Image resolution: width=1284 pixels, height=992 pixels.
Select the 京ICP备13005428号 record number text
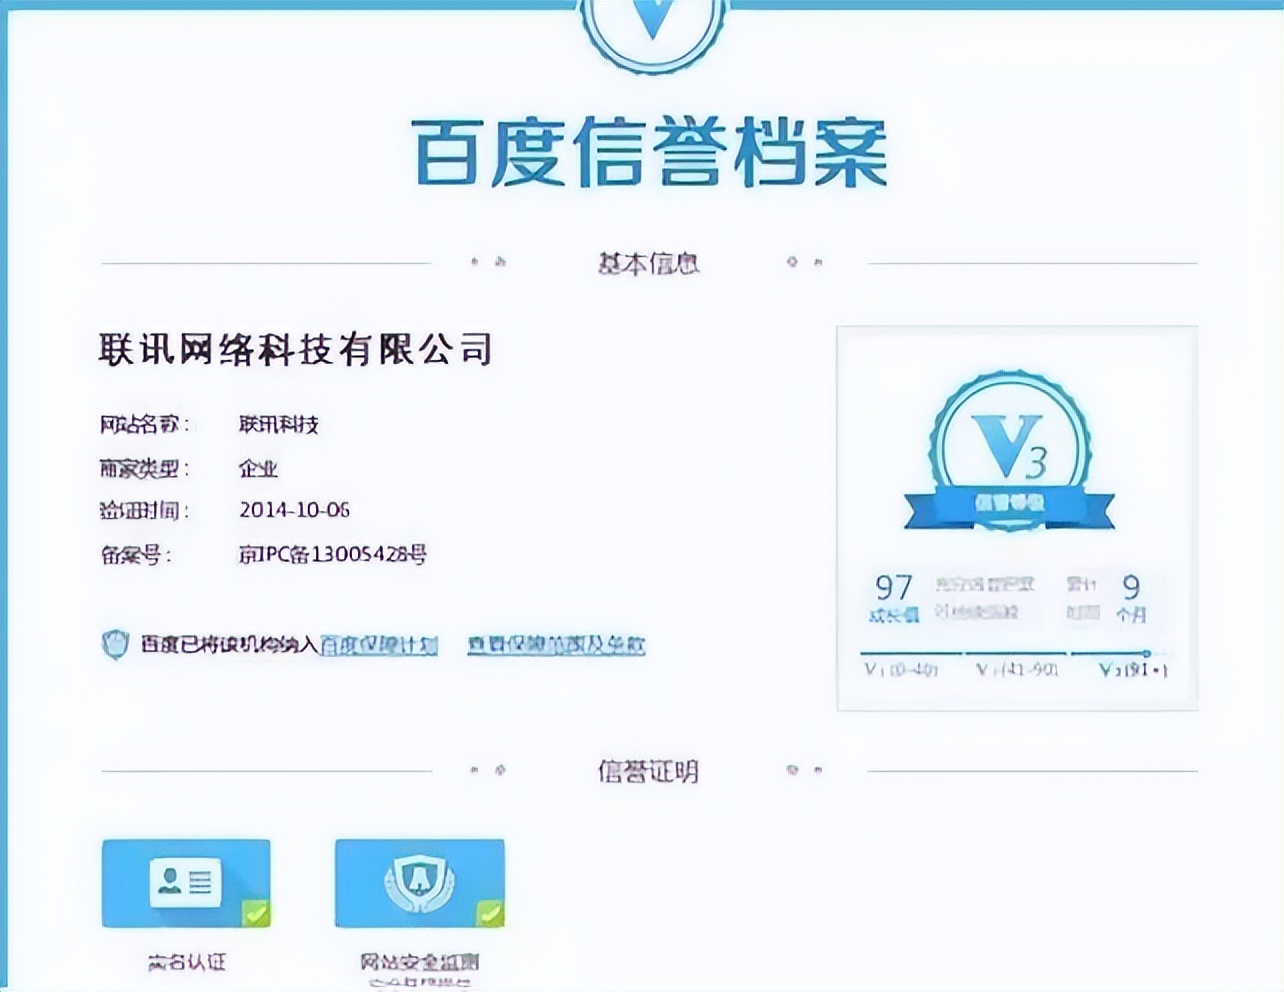click(334, 553)
